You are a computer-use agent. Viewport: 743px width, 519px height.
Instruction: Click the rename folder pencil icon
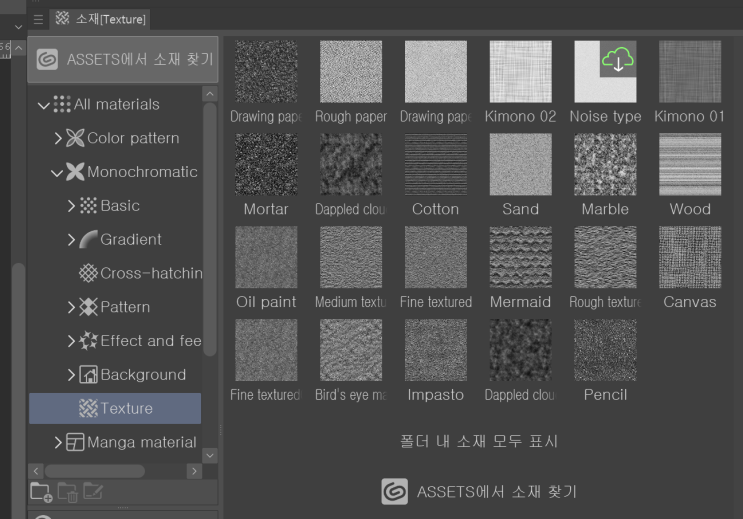pyautogui.click(x=93, y=491)
